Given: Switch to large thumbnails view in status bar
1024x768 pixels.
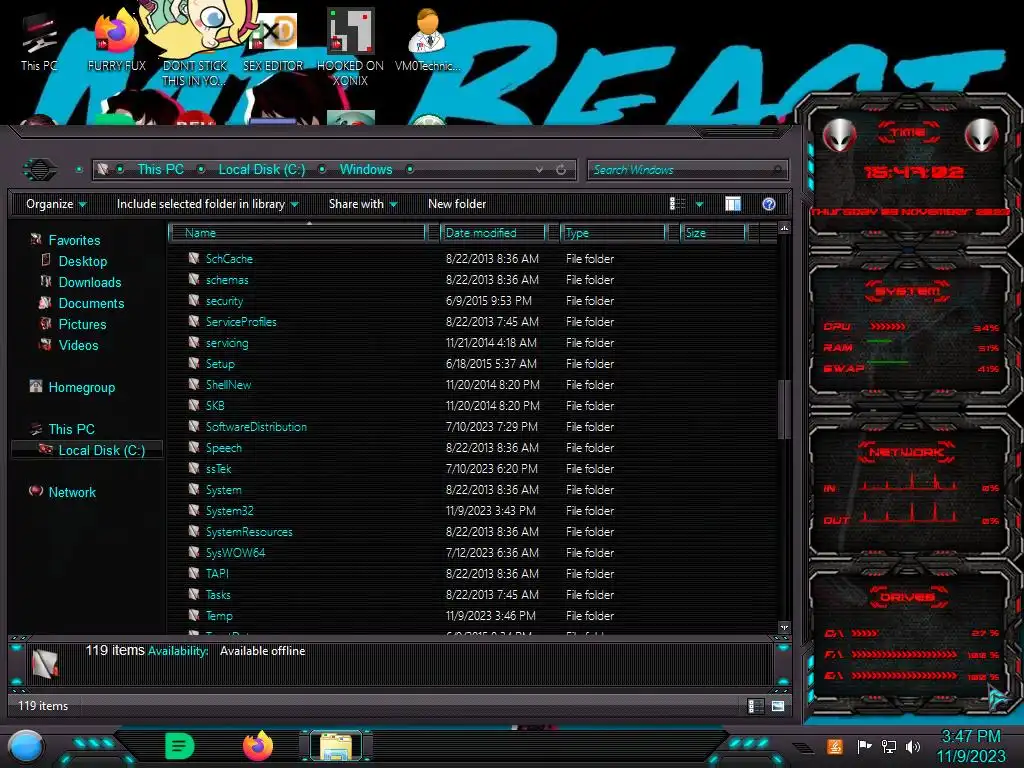Looking at the screenshot, I should (778, 706).
